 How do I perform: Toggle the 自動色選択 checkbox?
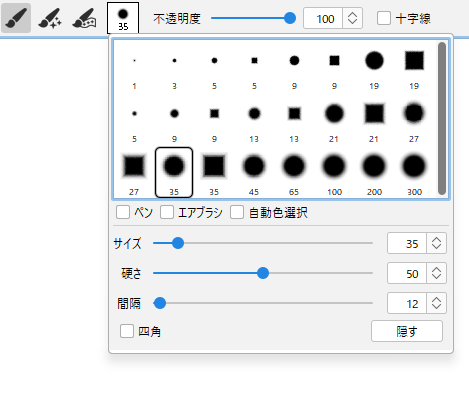pos(237,212)
